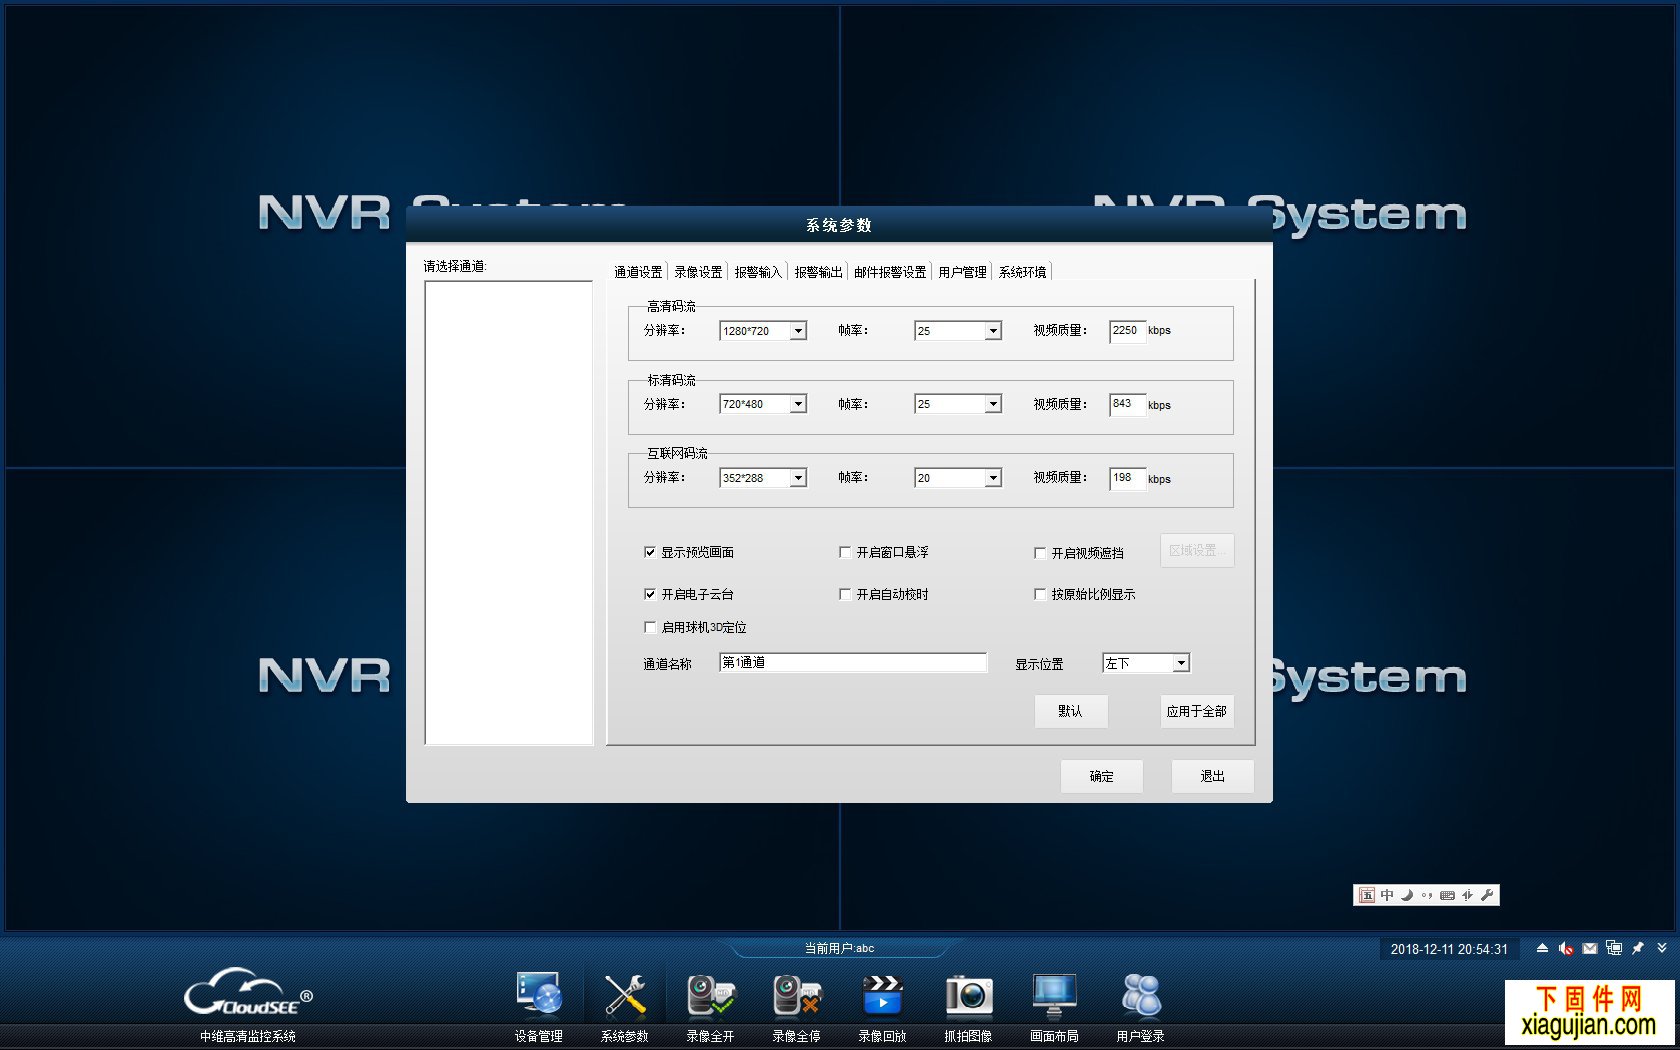Image resolution: width=1680 pixels, height=1050 pixels.
Task: Enable 启用球机3D定位 checkbox
Action: coord(650,627)
